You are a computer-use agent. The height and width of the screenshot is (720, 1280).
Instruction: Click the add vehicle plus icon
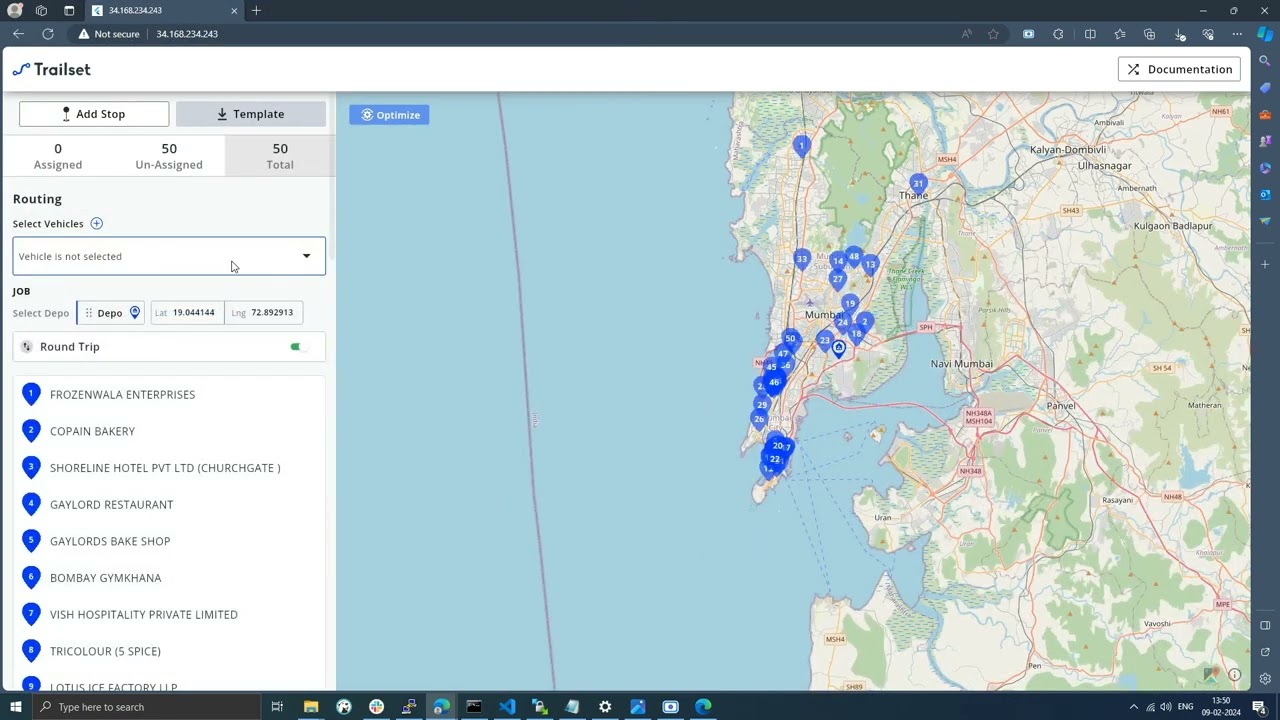(x=96, y=224)
